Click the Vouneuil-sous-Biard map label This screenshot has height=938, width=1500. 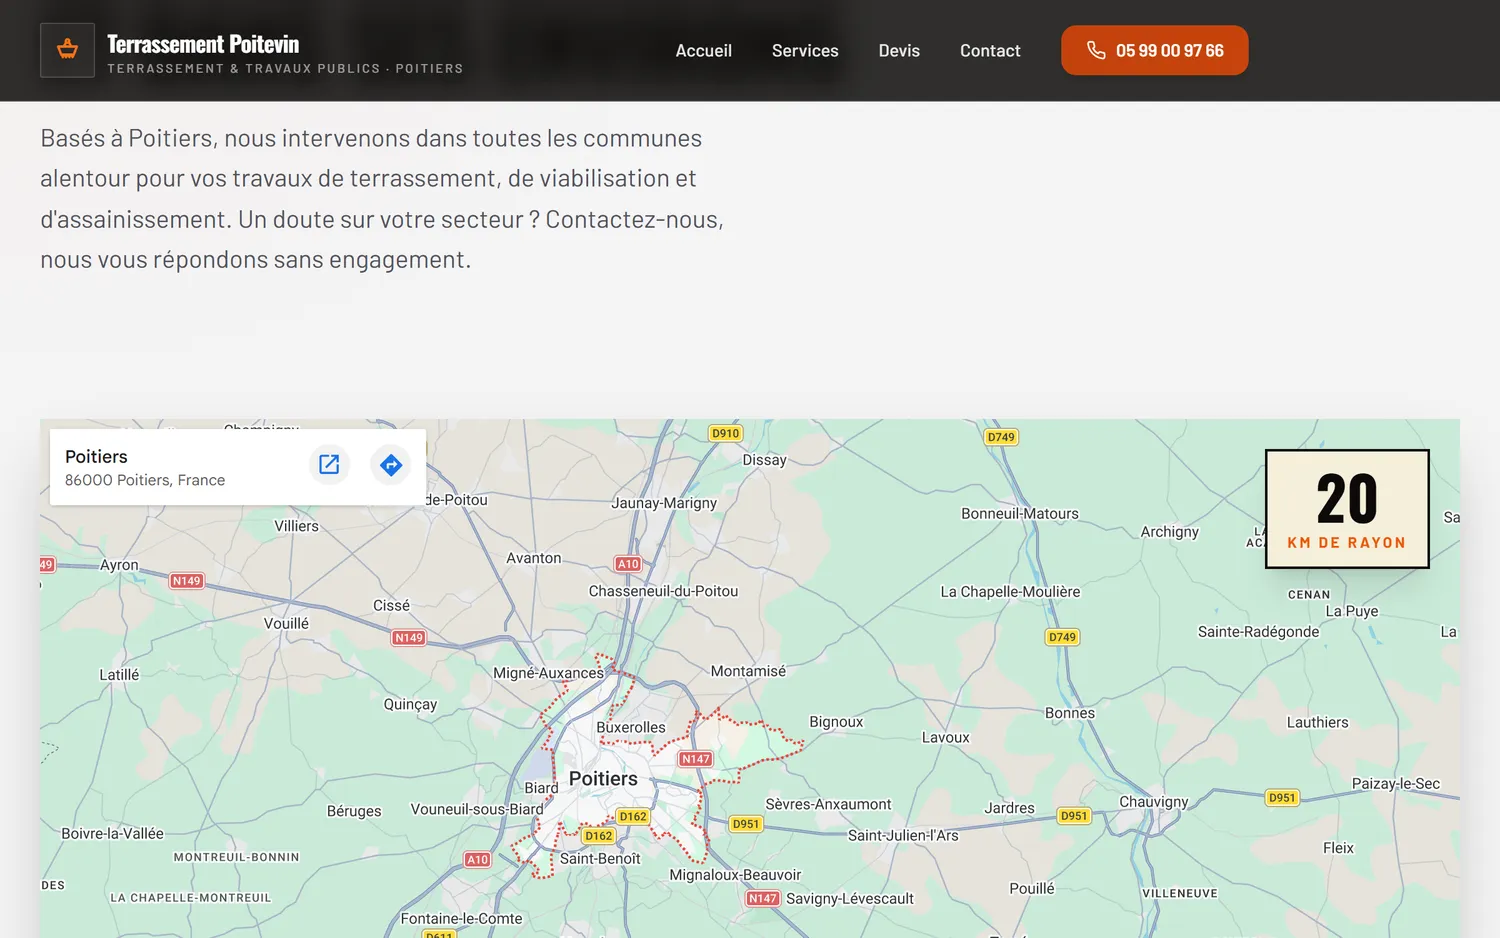(477, 809)
